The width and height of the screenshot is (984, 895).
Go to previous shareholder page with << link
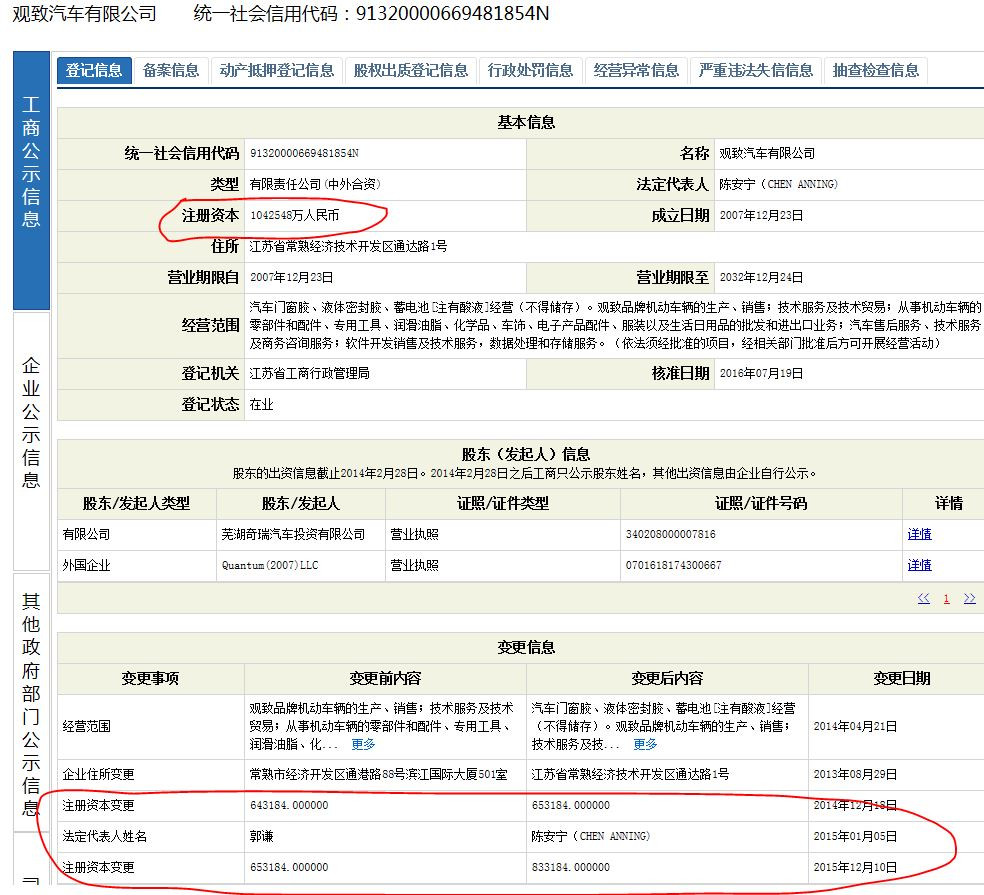pos(924,599)
